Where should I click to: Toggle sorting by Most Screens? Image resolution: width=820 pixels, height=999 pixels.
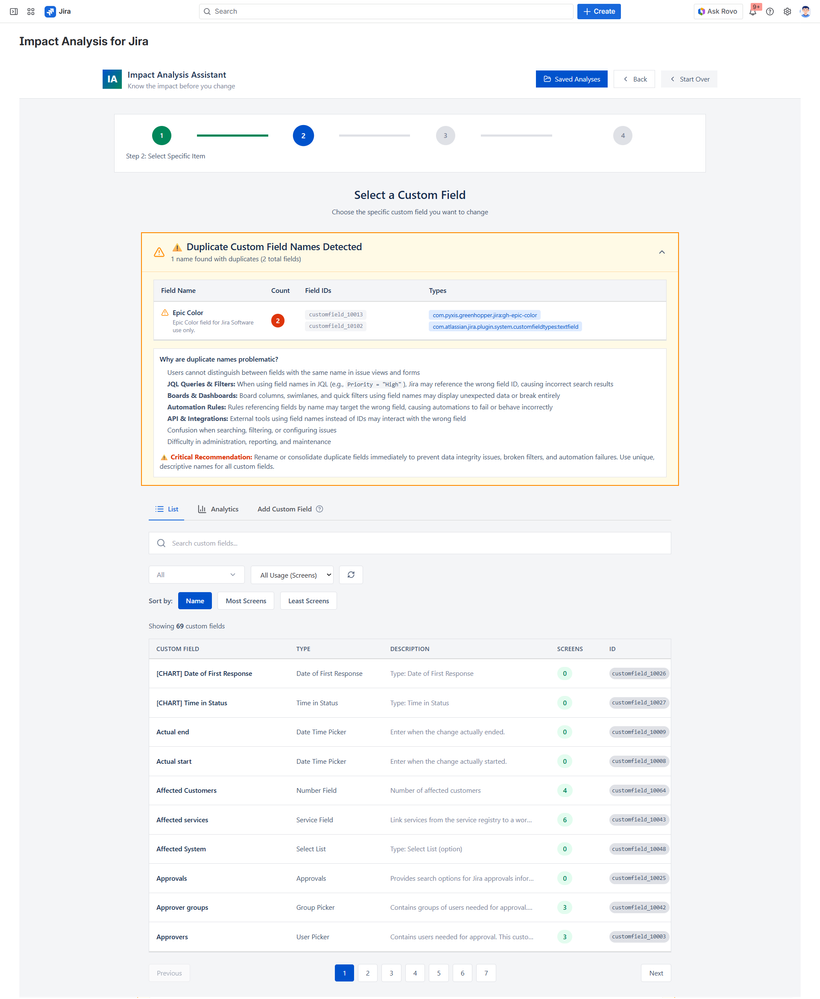245,600
